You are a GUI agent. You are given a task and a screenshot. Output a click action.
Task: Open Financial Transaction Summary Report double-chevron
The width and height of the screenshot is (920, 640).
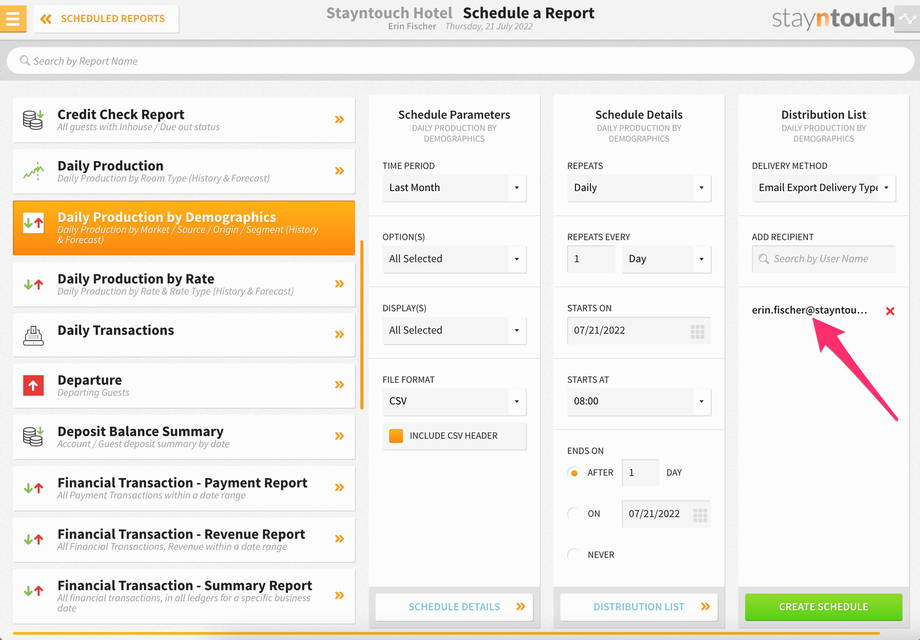tap(339, 595)
